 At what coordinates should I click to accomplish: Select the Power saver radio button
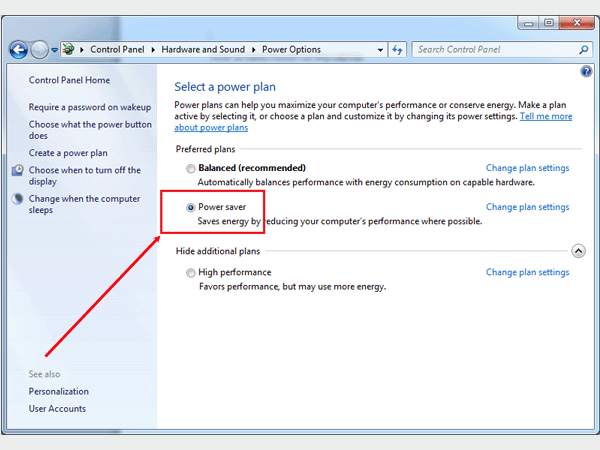190,207
